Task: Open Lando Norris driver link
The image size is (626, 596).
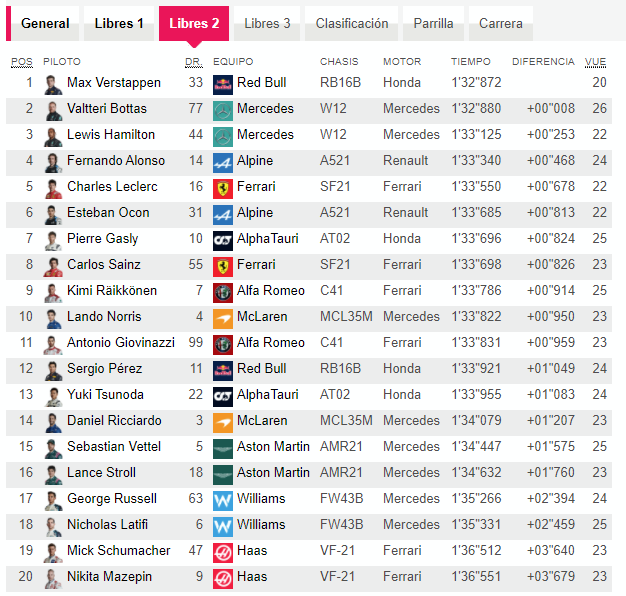Action: (x=104, y=317)
